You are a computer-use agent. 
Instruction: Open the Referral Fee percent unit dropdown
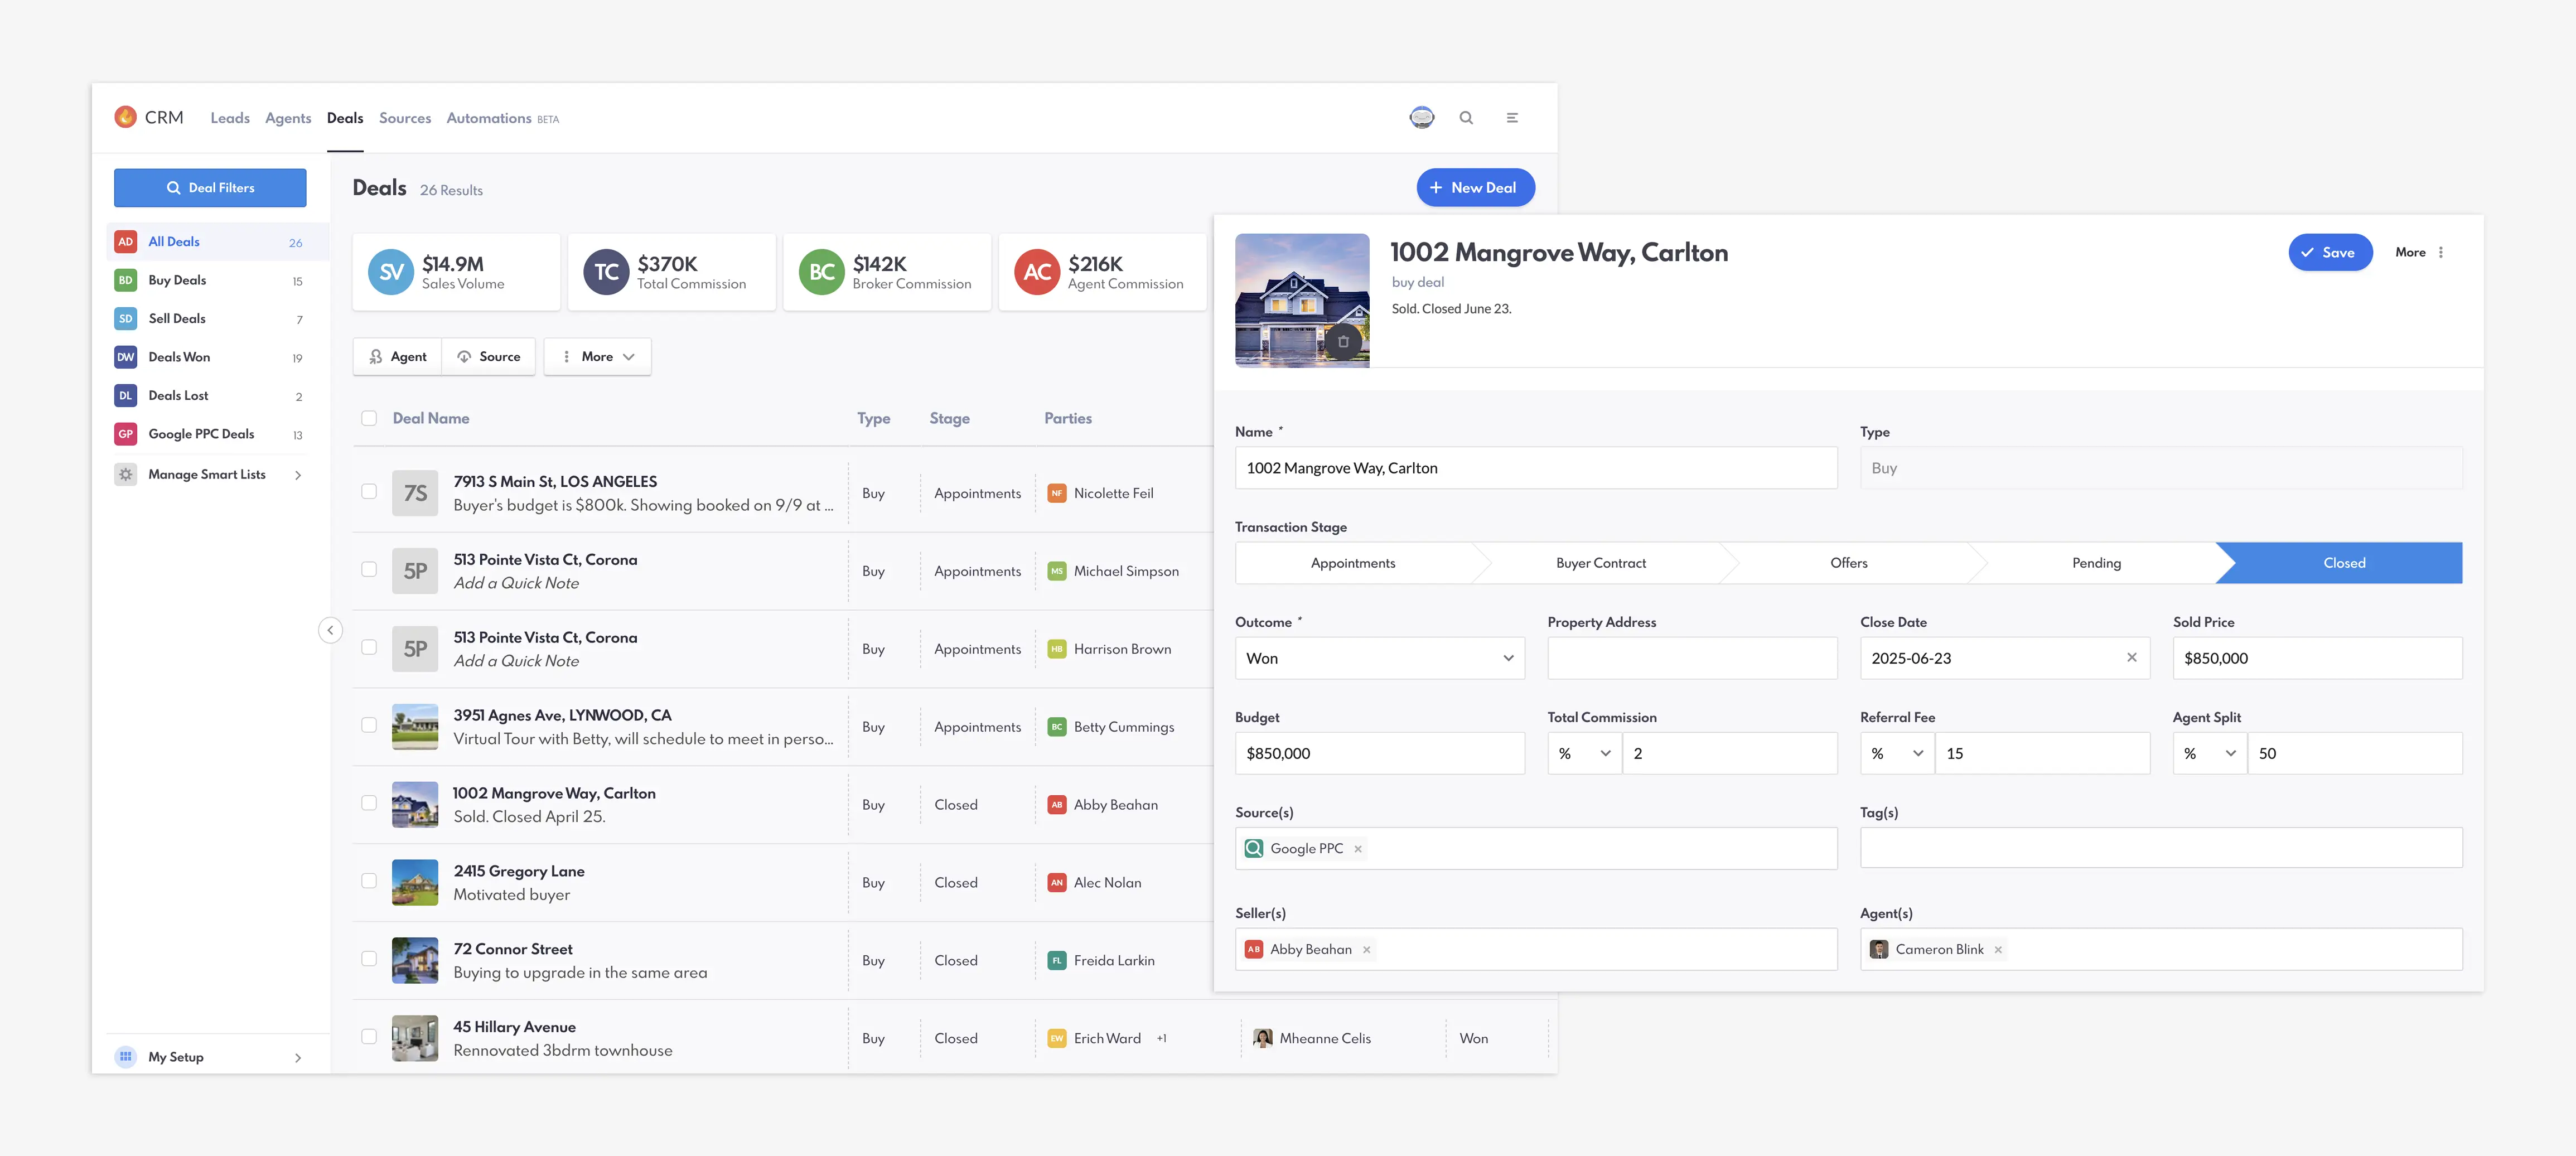click(x=1896, y=754)
